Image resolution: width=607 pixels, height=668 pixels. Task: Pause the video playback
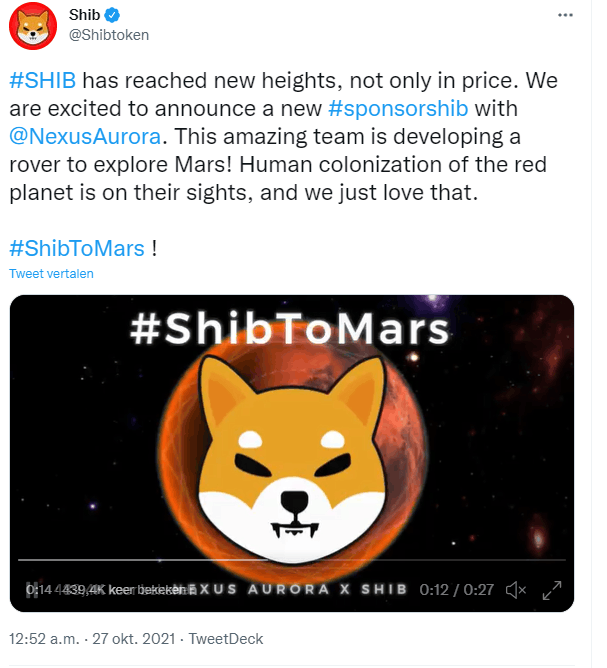32,590
